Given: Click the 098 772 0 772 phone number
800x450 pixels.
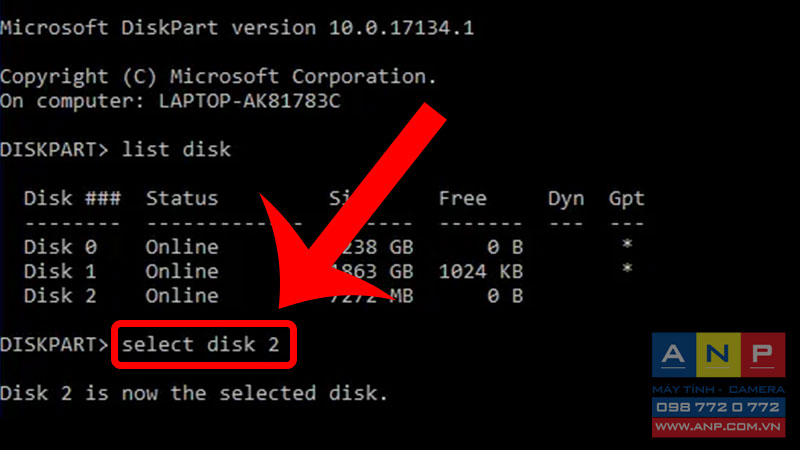Looking at the screenshot, I should pyautogui.click(x=718, y=407).
